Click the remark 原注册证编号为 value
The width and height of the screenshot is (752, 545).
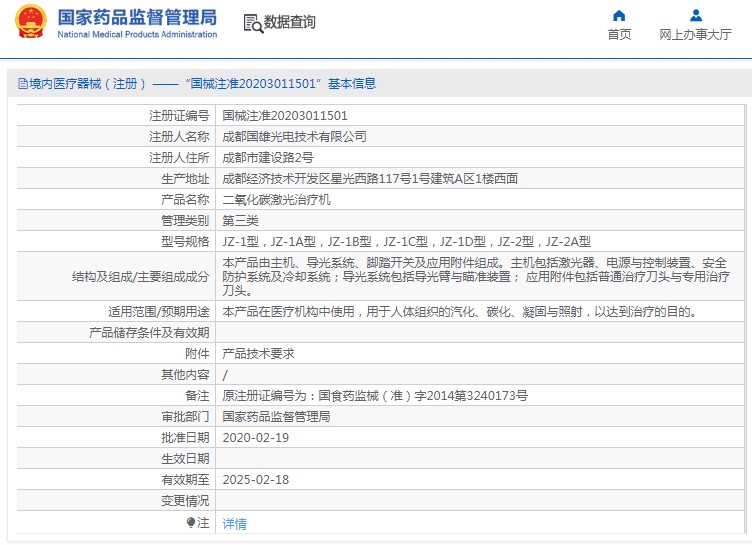[375, 396]
